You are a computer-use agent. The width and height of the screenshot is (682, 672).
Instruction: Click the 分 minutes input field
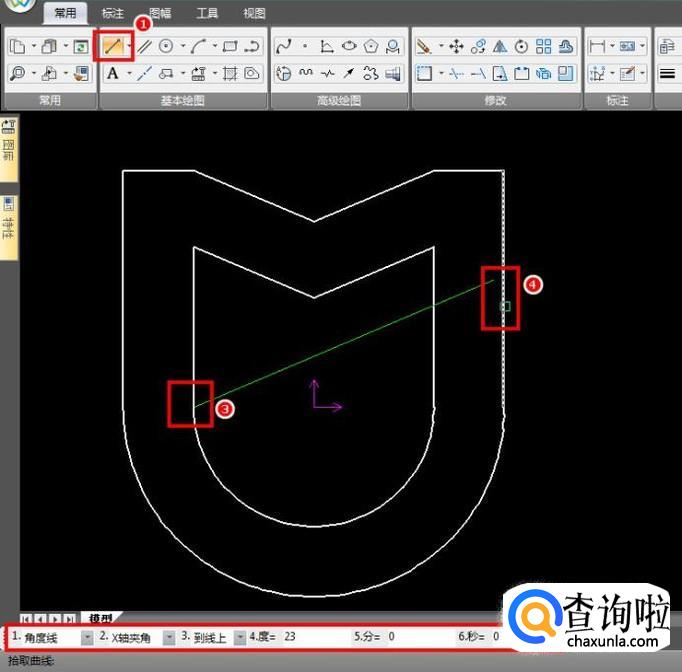[420, 637]
